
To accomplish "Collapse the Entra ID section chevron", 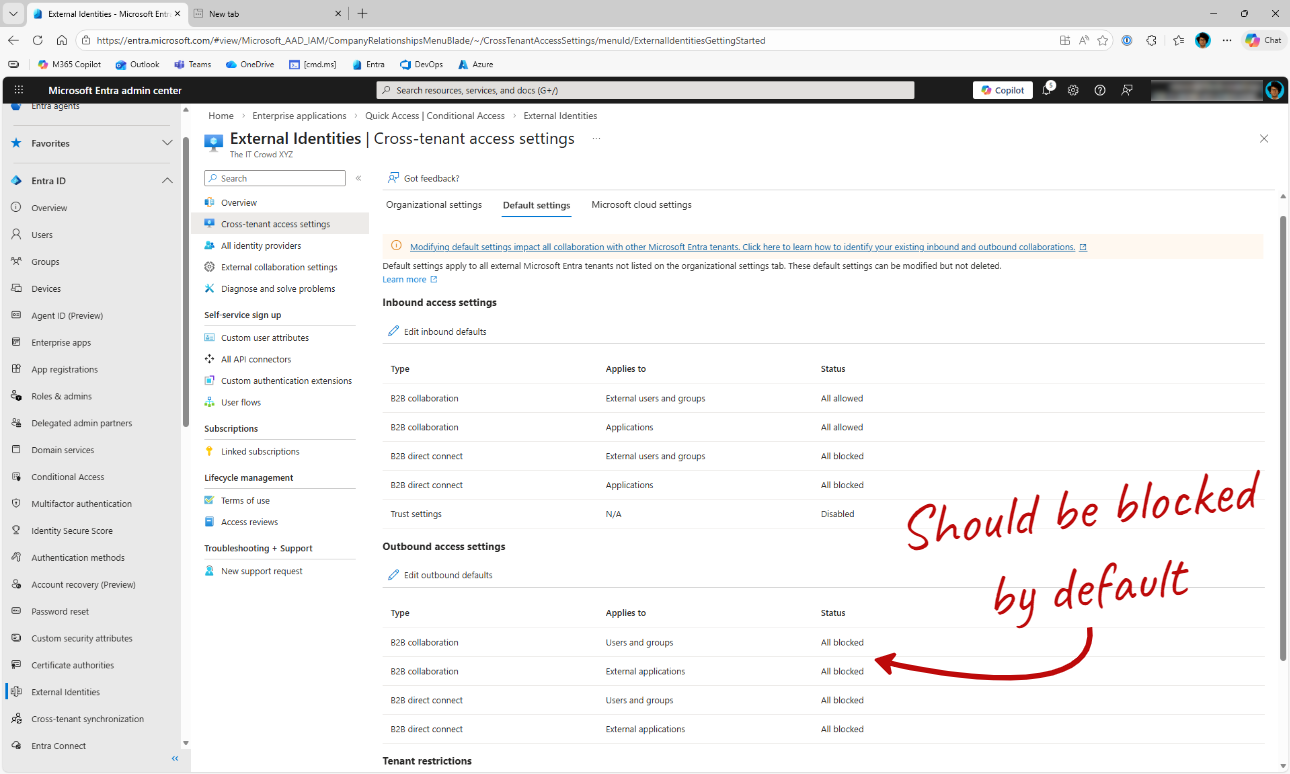I will click(x=167, y=181).
